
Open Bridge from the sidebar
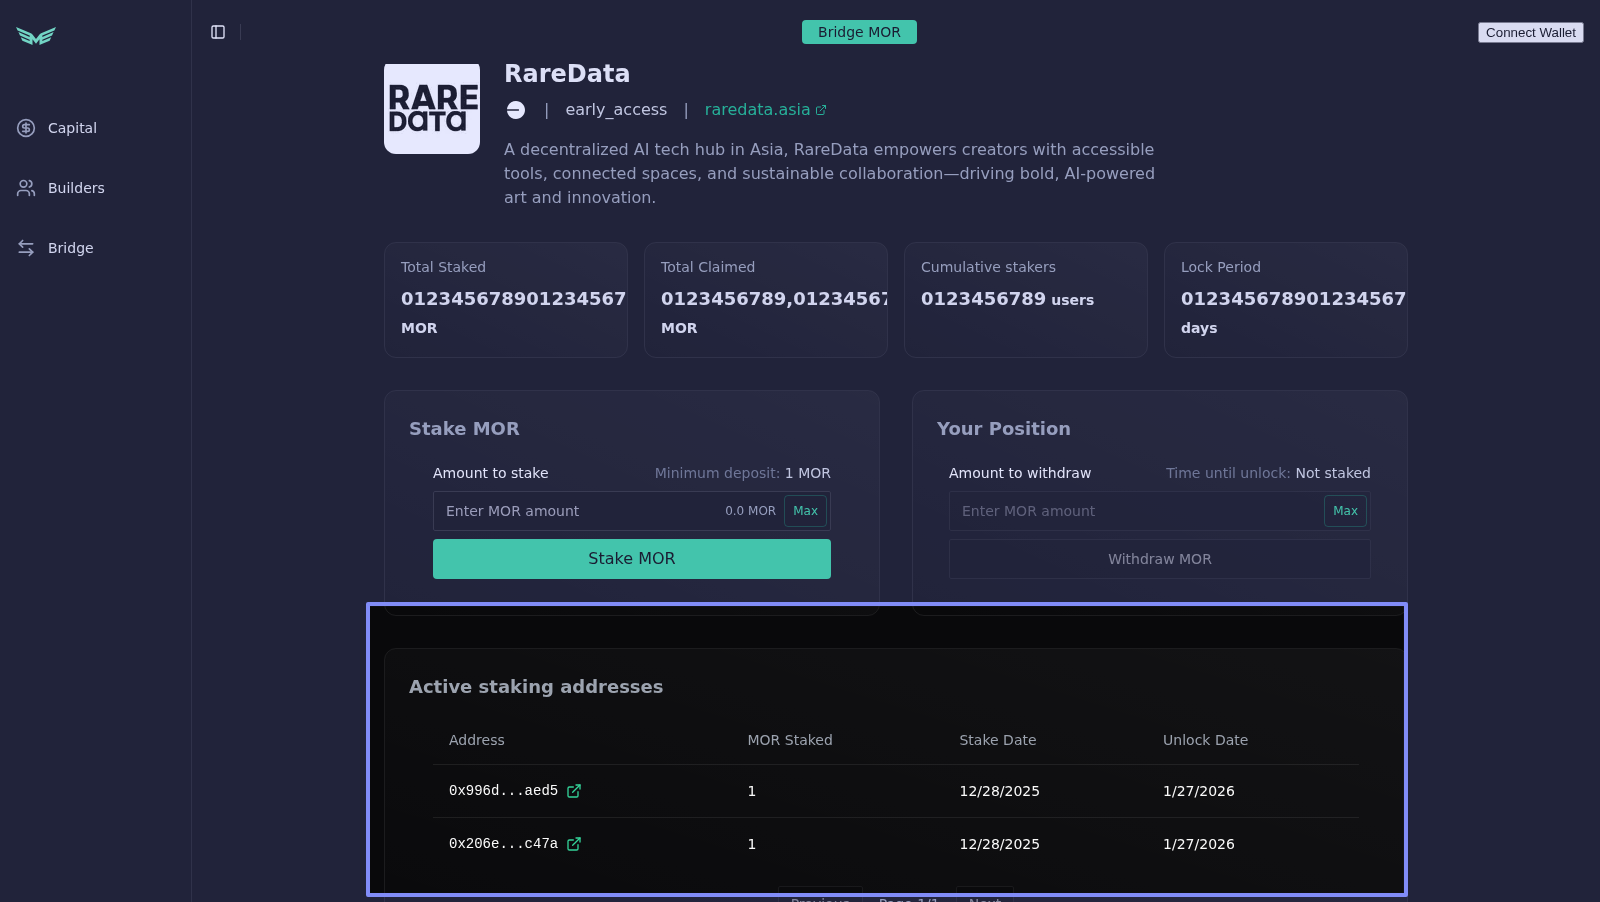(70, 248)
